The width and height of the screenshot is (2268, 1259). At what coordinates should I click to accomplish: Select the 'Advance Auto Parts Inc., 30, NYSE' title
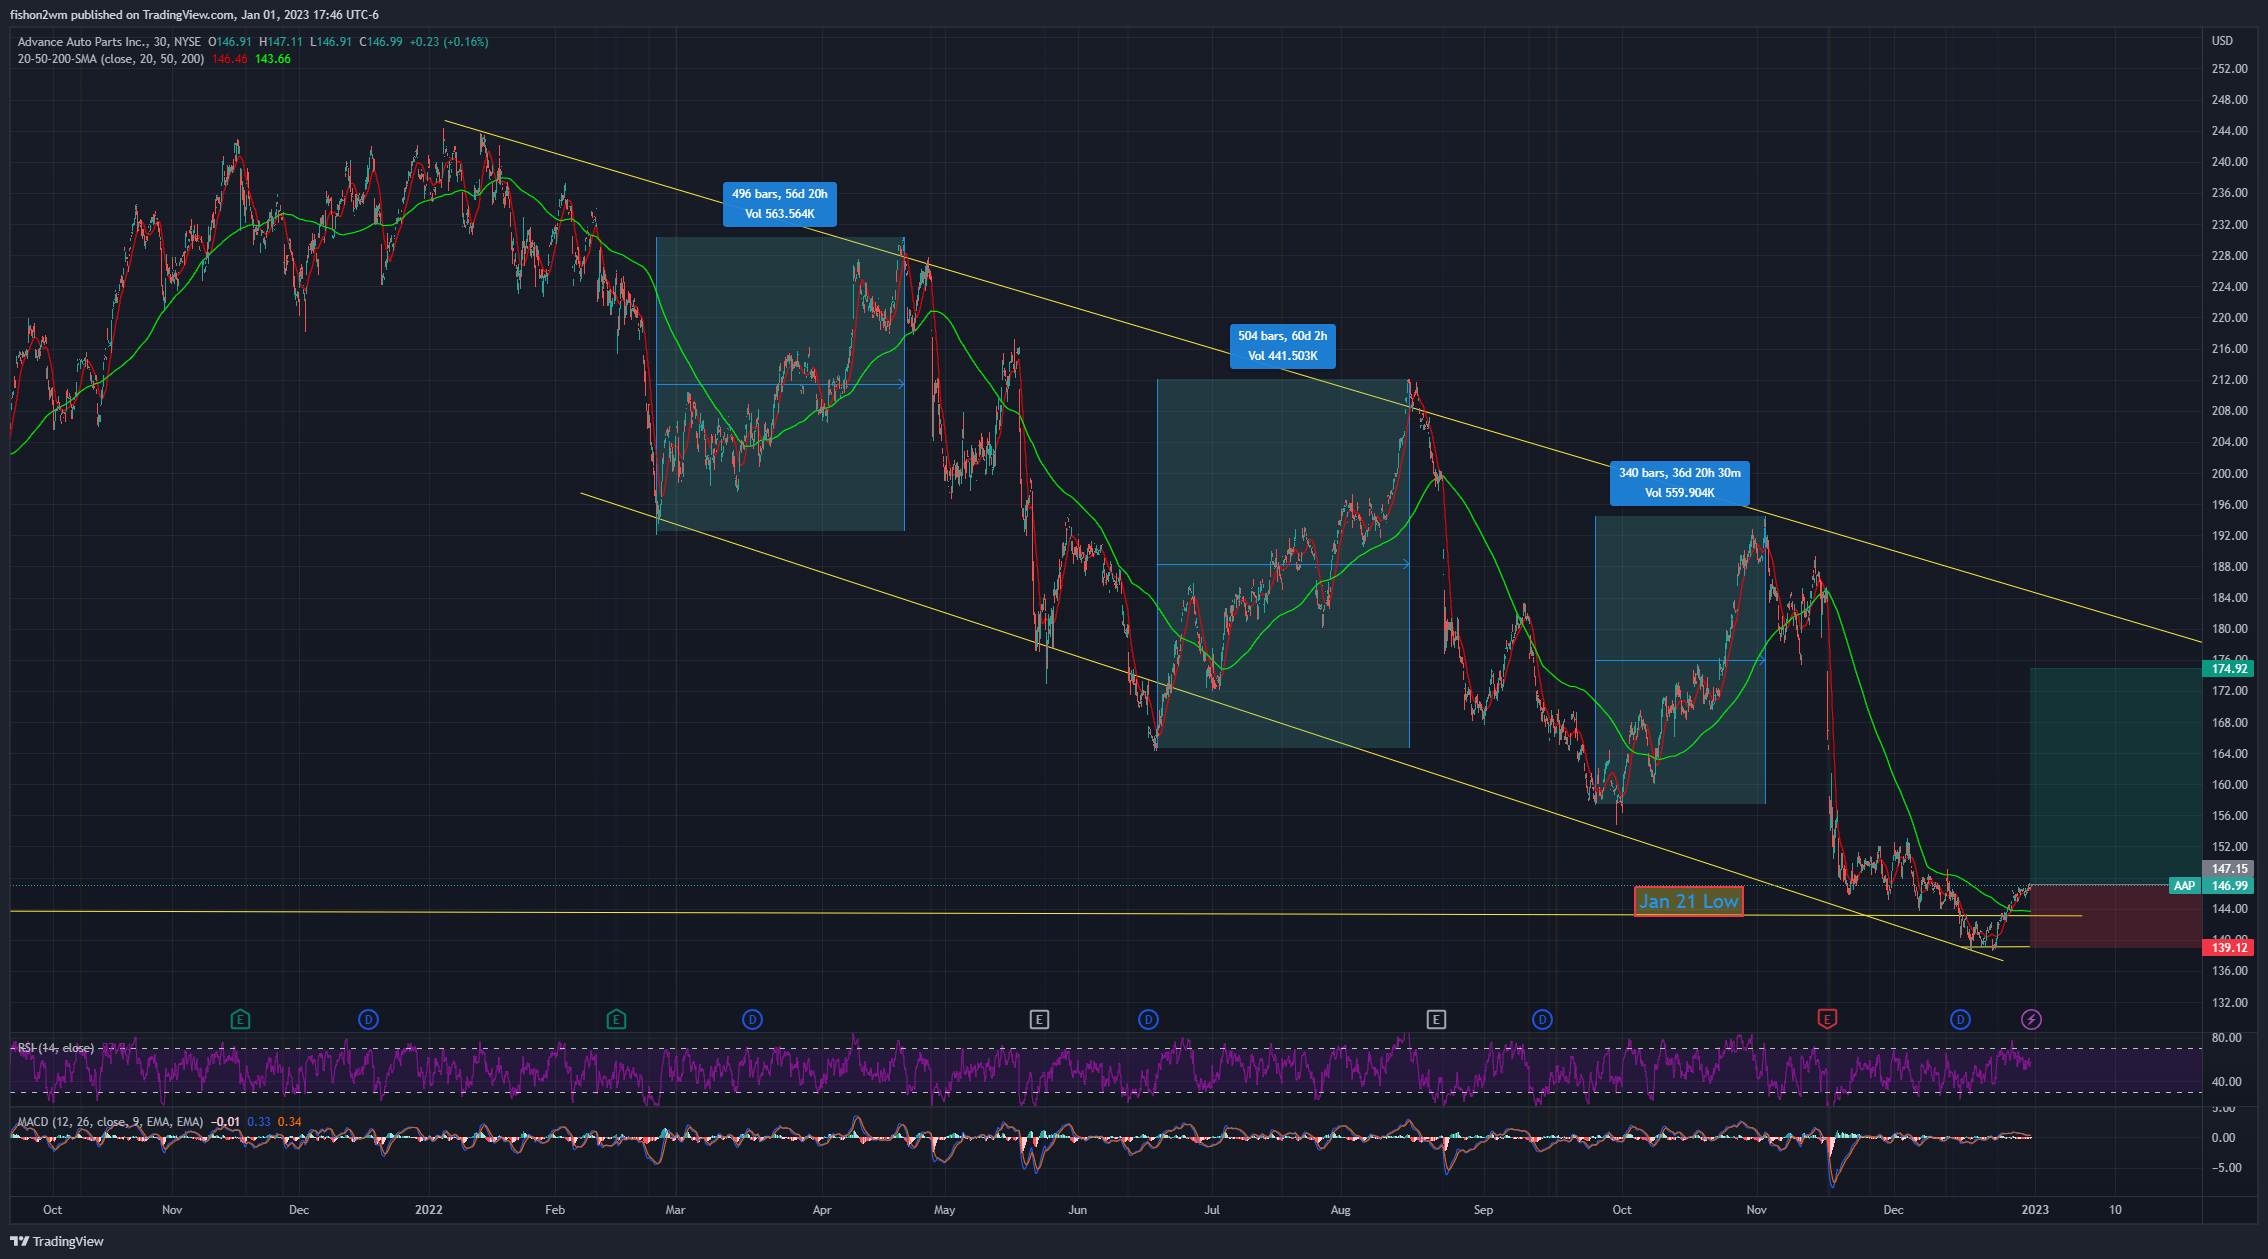(109, 42)
